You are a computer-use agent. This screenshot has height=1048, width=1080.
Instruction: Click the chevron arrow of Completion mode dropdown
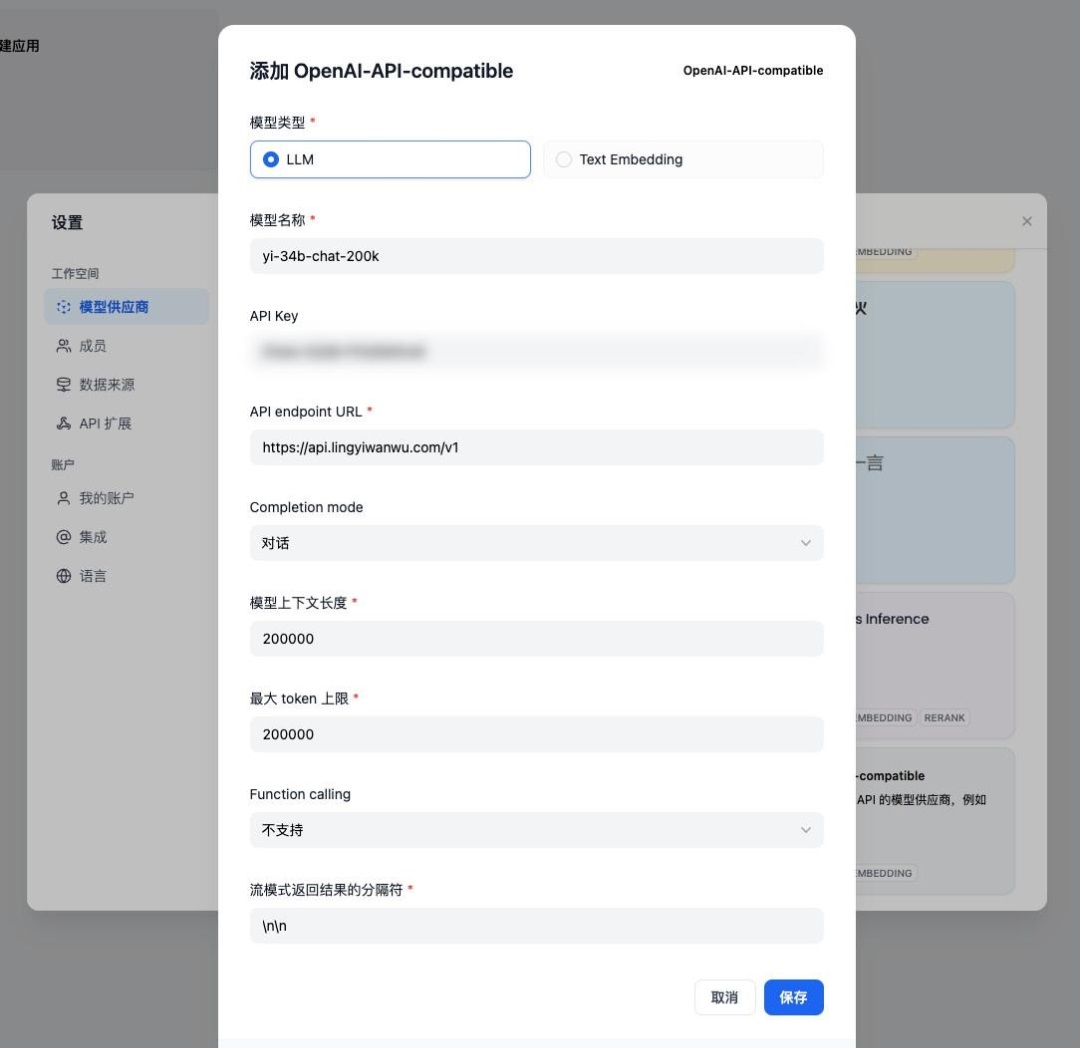pyautogui.click(x=806, y=543)
